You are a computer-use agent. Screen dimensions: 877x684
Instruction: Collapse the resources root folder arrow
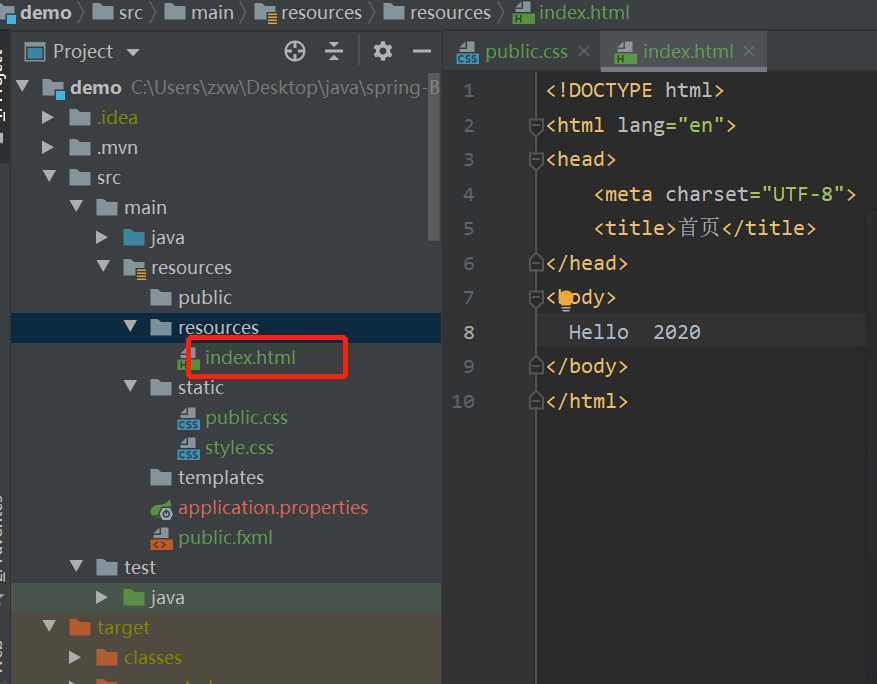click(103, 266)
